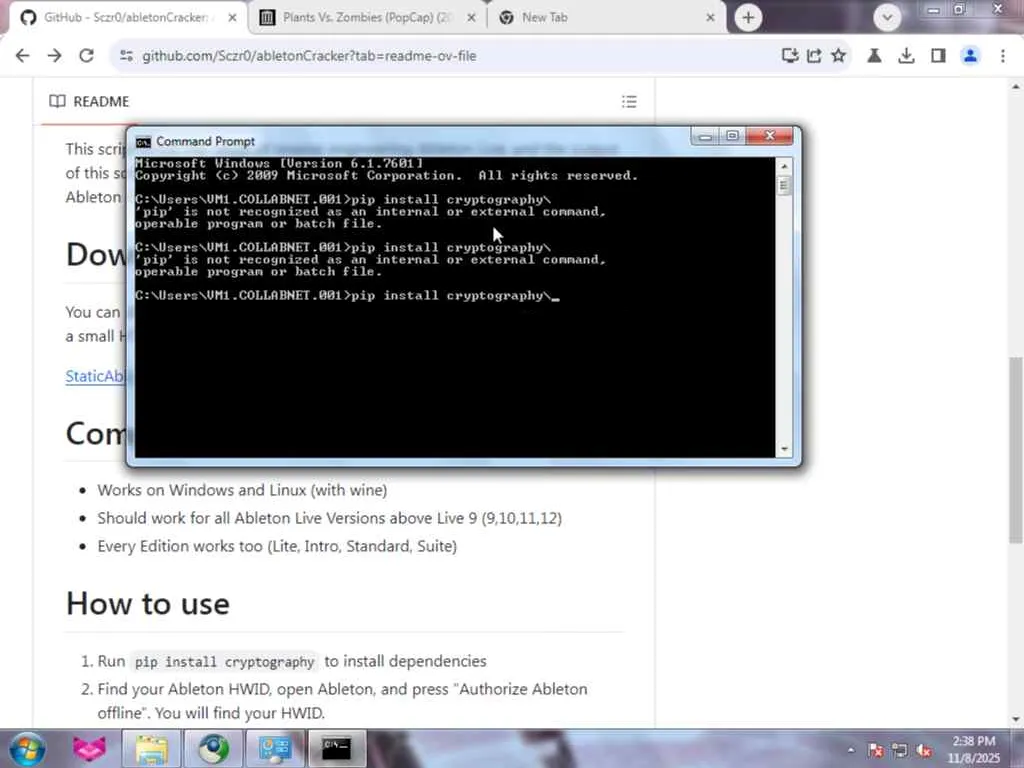Maximize the Command Prompt window

pos(732,136)
